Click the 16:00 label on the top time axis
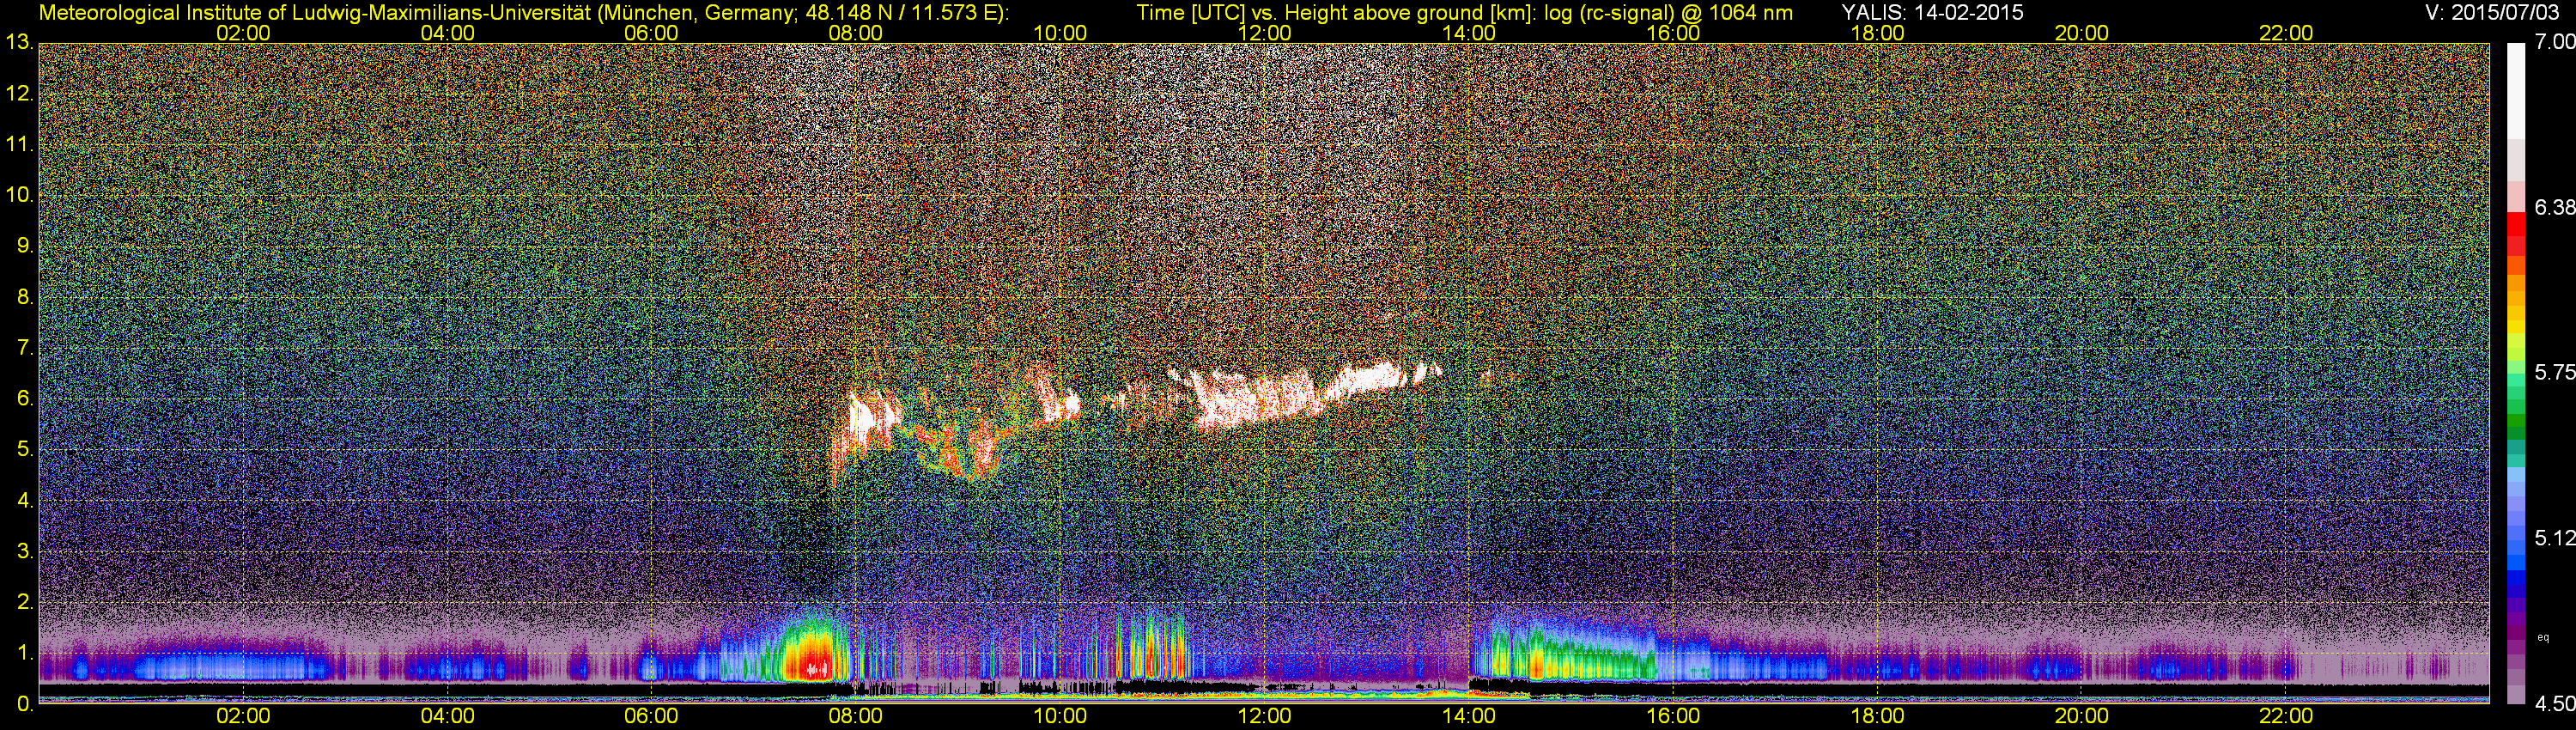Screen dimensions: 2576x730 pos(1673,33)
